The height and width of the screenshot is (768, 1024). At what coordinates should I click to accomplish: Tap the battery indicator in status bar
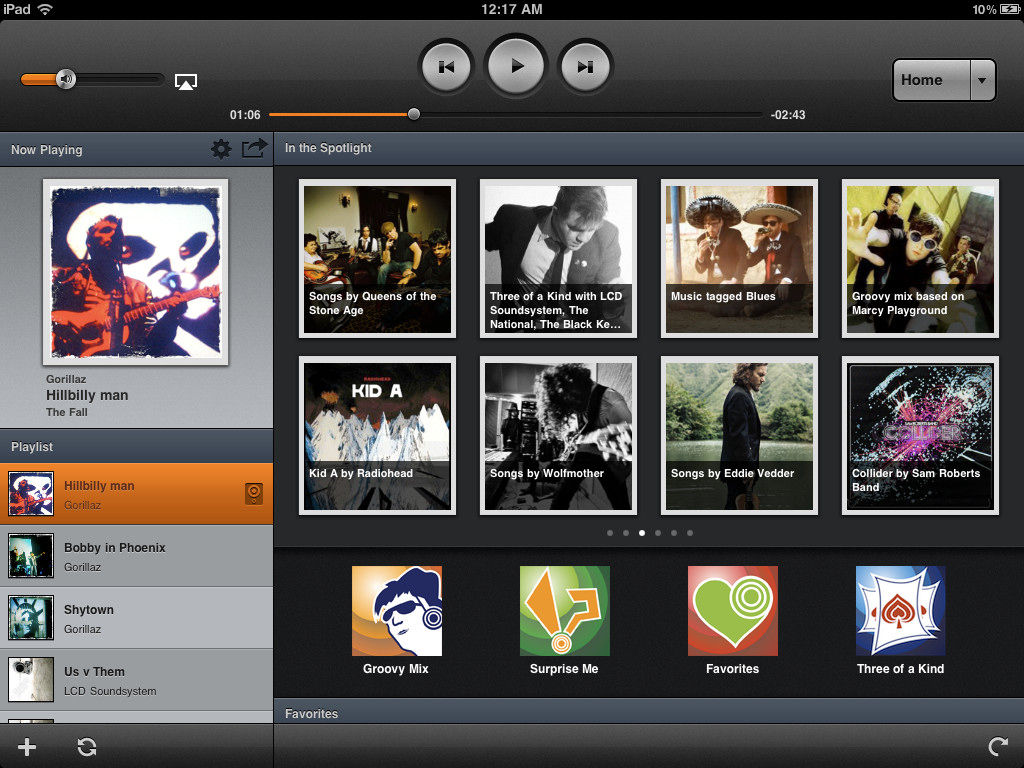[x=1009, y=9]
